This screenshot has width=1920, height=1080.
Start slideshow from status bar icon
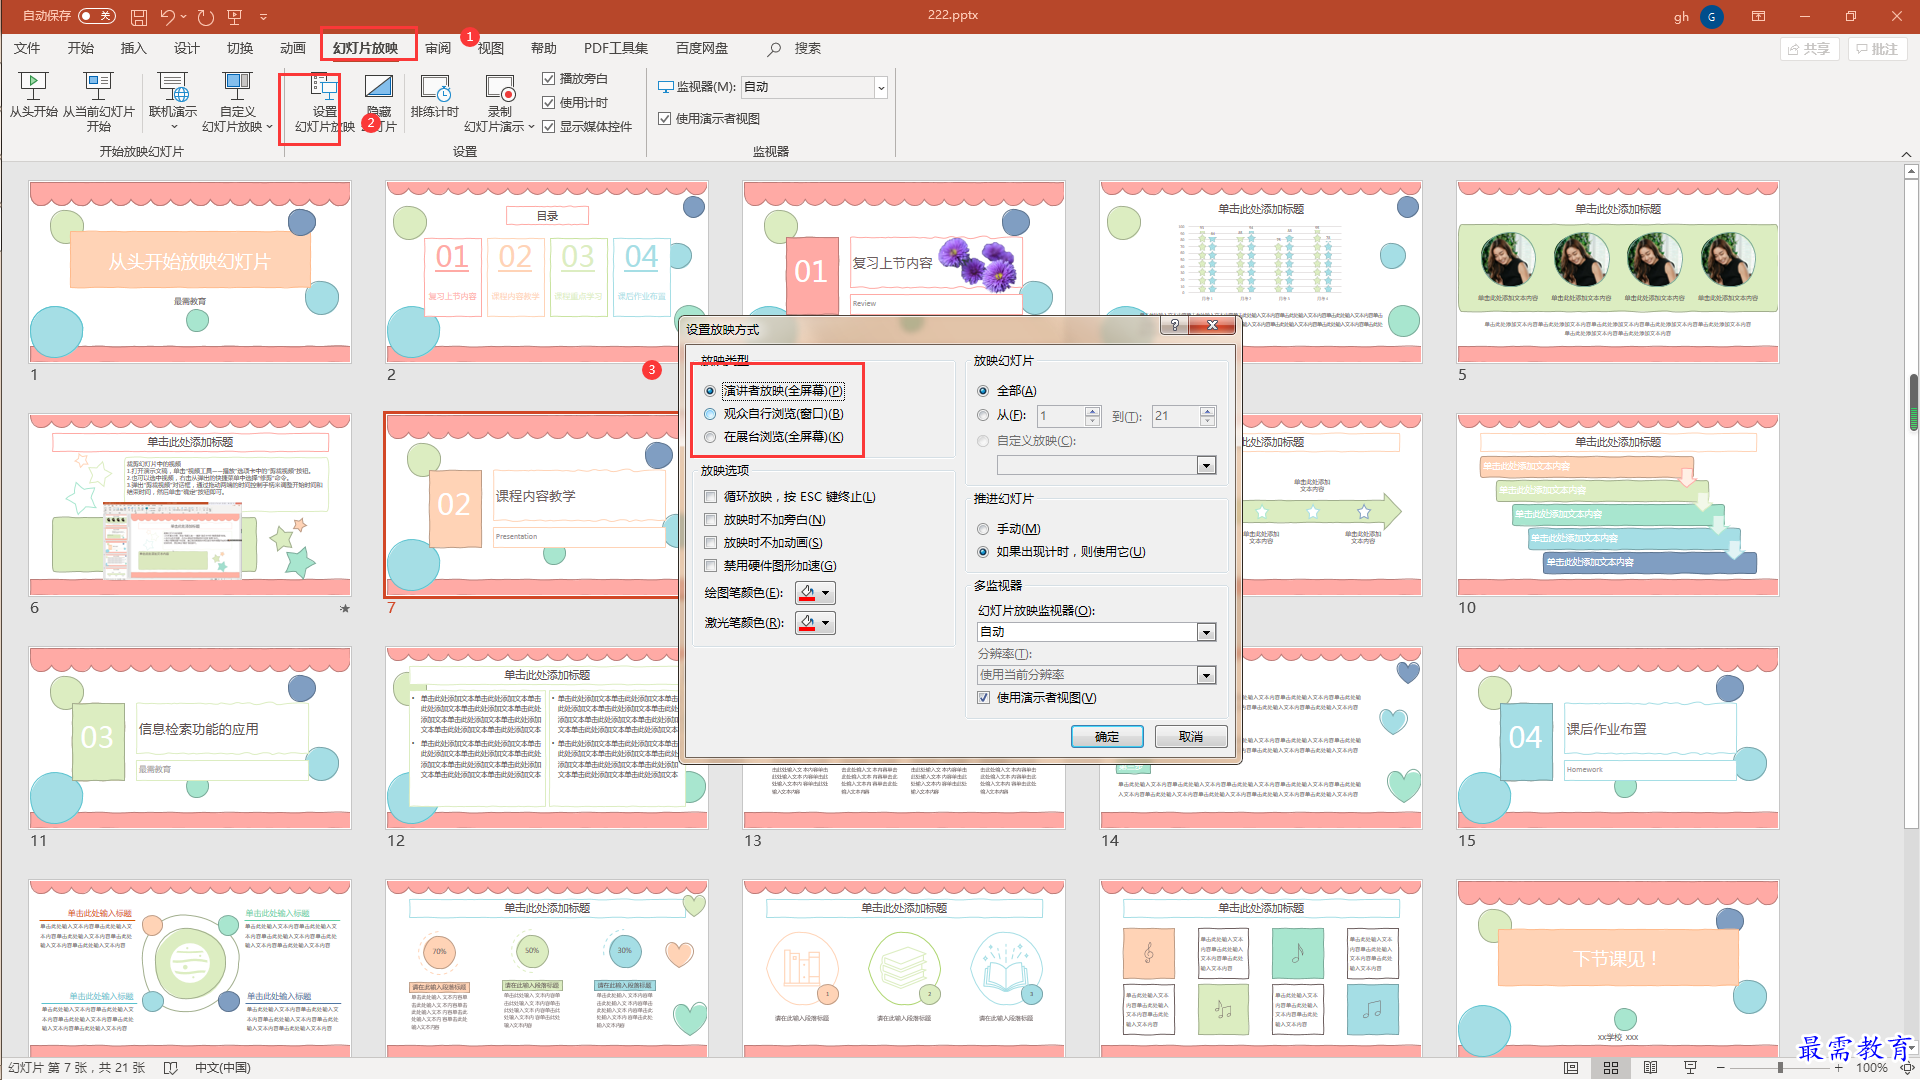[x=1690, y=1068]
